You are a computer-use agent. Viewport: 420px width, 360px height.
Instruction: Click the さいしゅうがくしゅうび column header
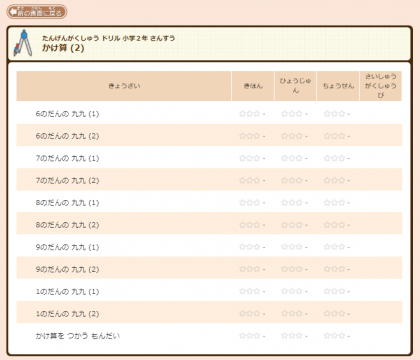[381, 86]
